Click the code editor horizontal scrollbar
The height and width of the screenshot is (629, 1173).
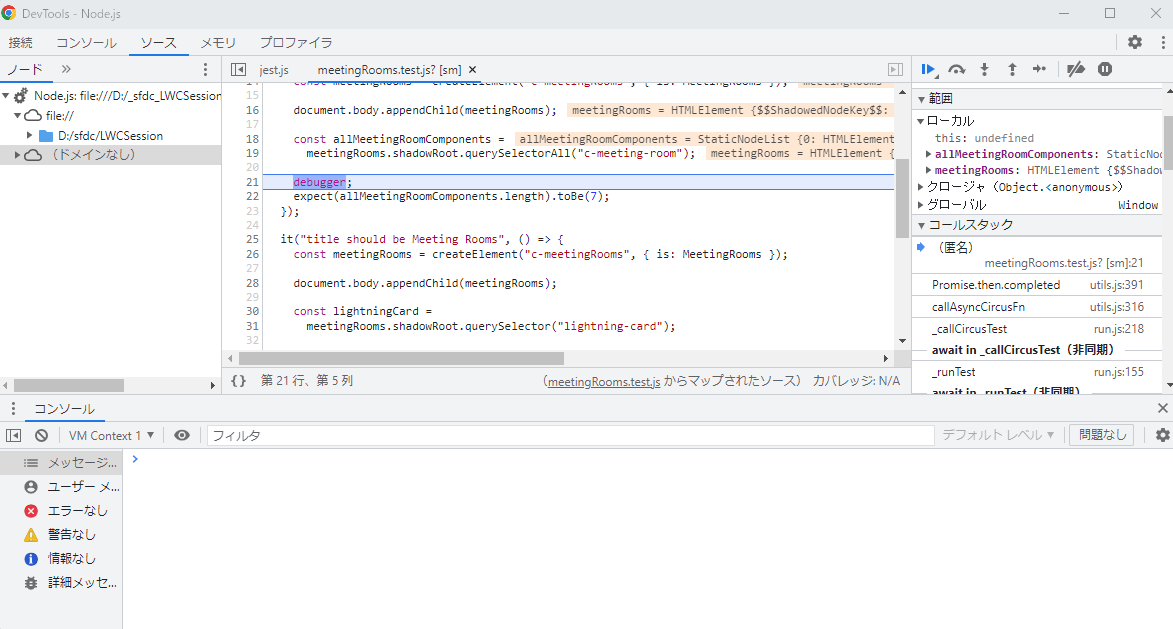click(401, 358)
